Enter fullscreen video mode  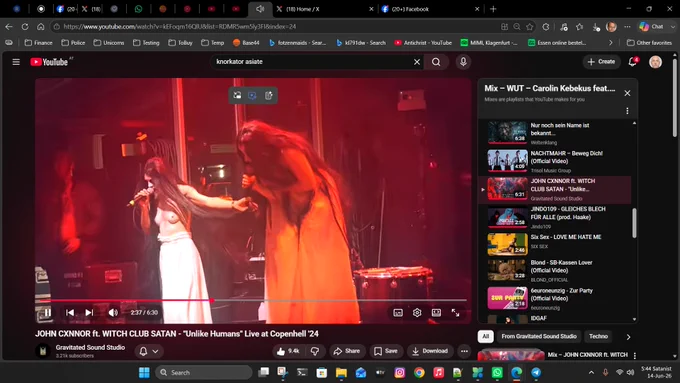(455, 313)
